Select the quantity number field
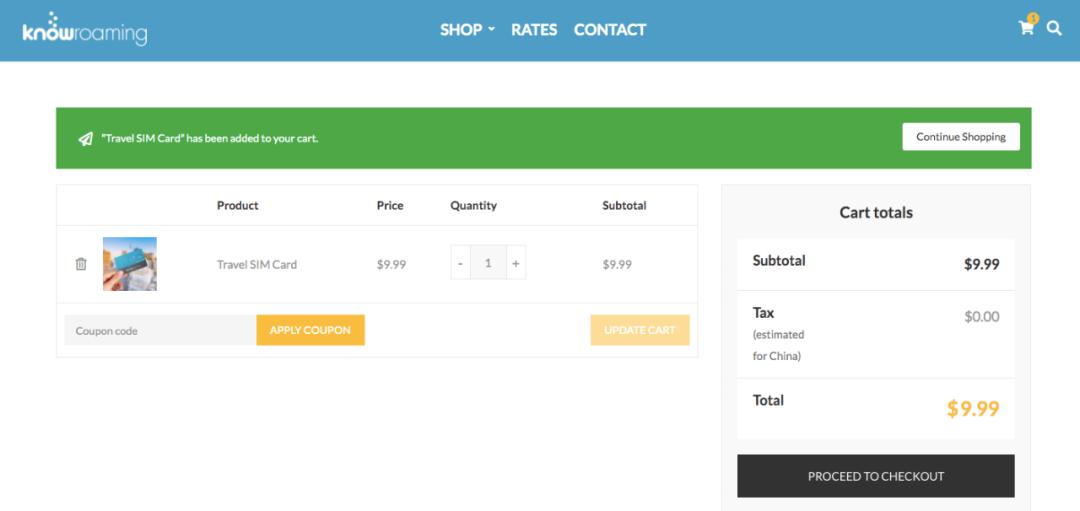Image resolution: width=1080 pixels, height=511 pixels. point(488,263)
